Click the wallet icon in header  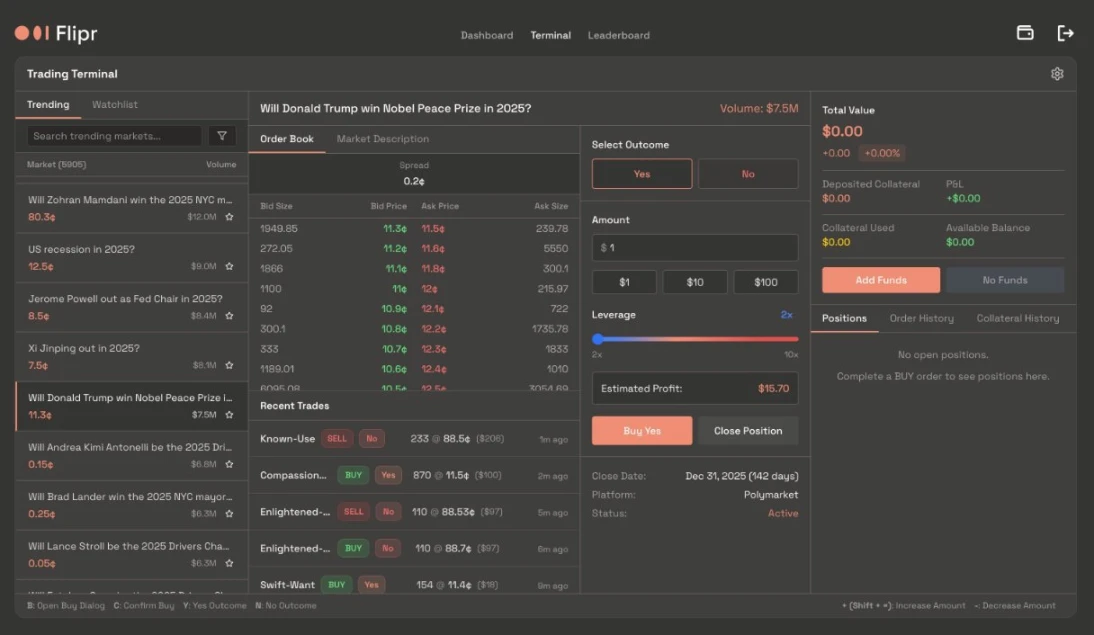tap(1025, 33)
